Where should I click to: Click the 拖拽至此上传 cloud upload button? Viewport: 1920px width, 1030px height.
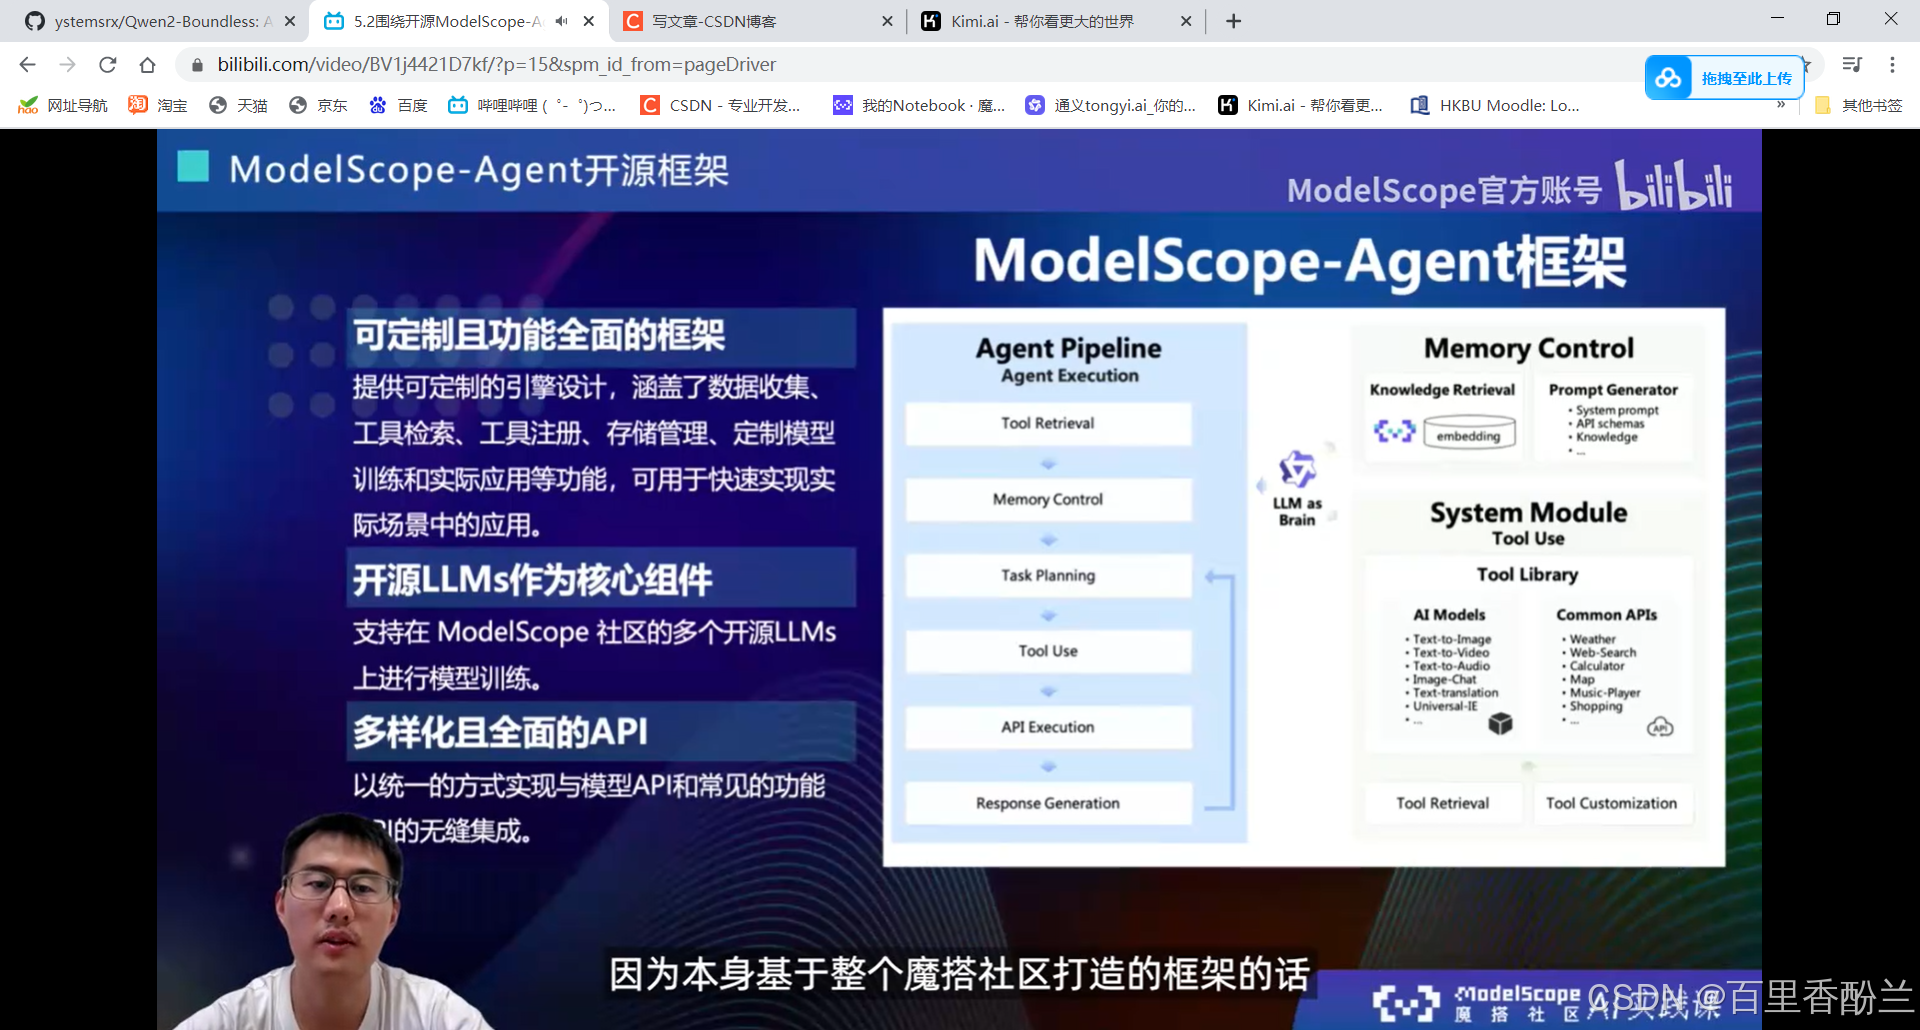1725,78
